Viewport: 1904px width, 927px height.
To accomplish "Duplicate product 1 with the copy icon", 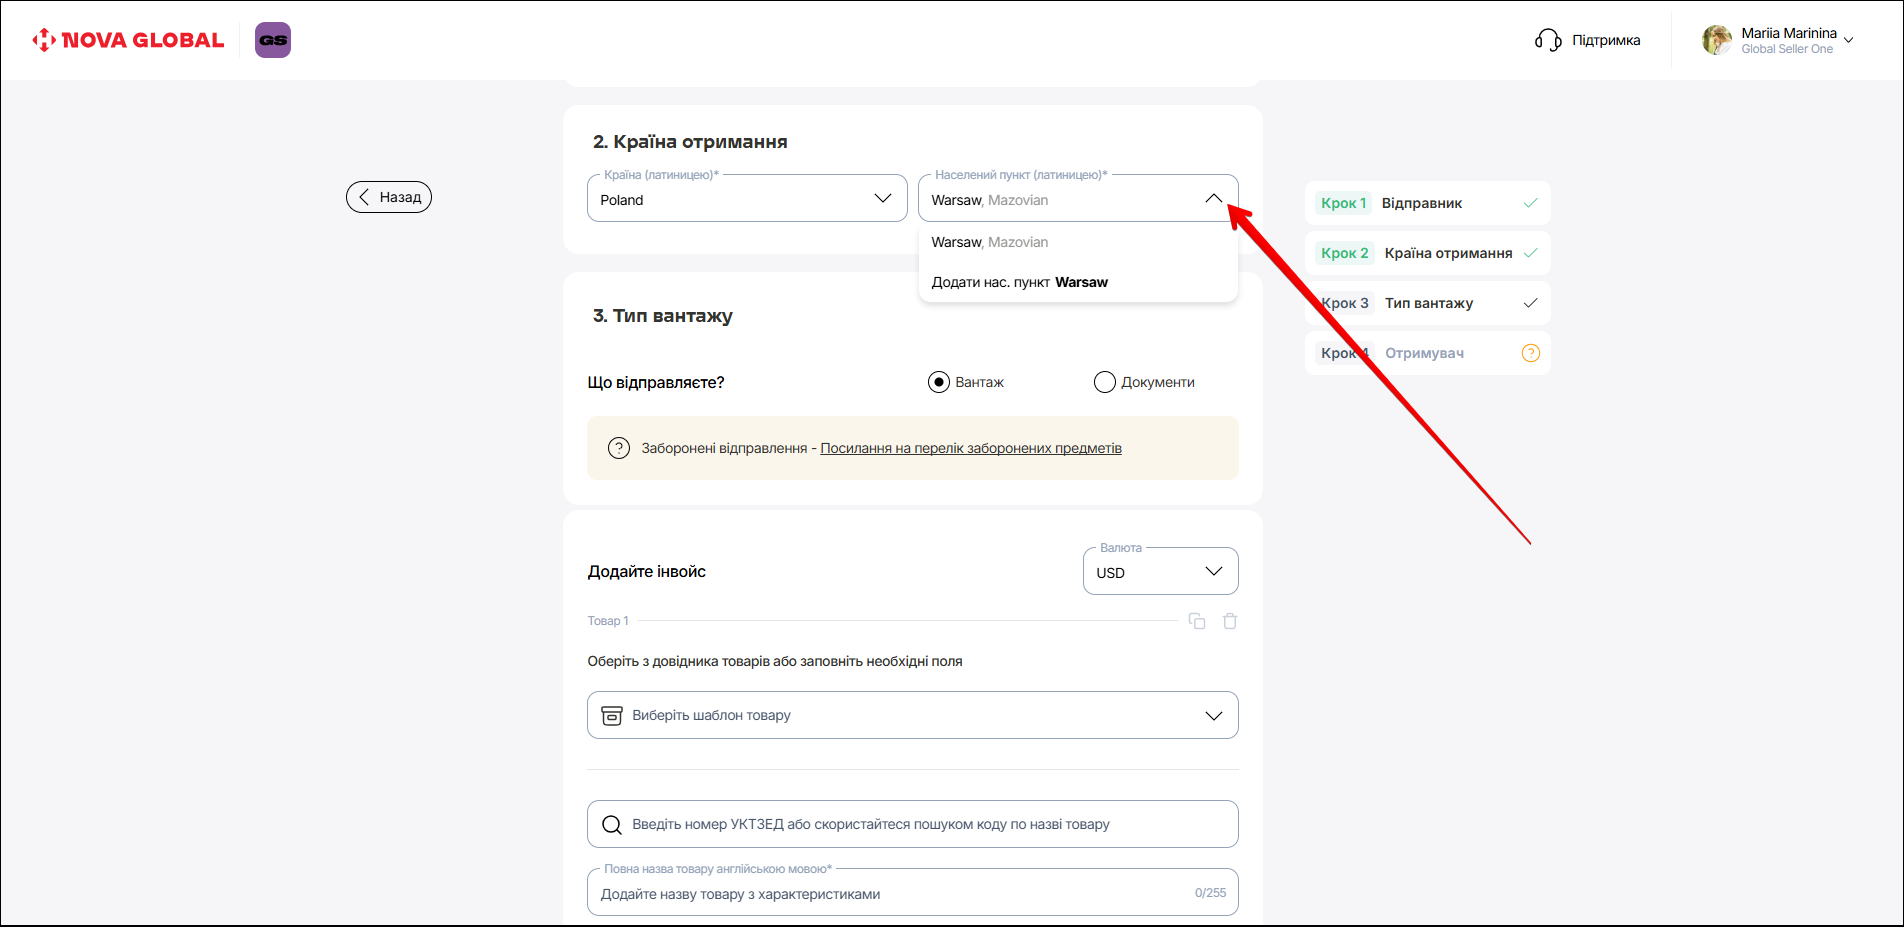I will (1196, 621).
